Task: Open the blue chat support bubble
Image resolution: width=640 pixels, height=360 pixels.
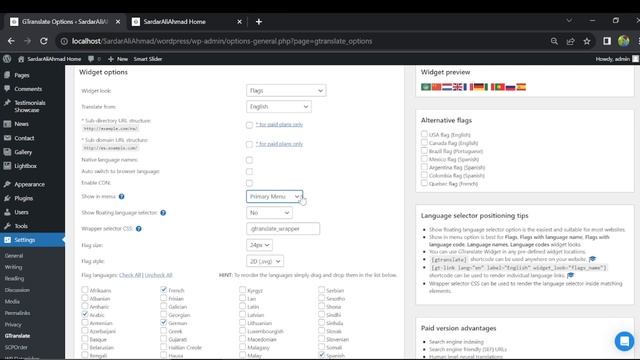Action: tap(624, 341)
